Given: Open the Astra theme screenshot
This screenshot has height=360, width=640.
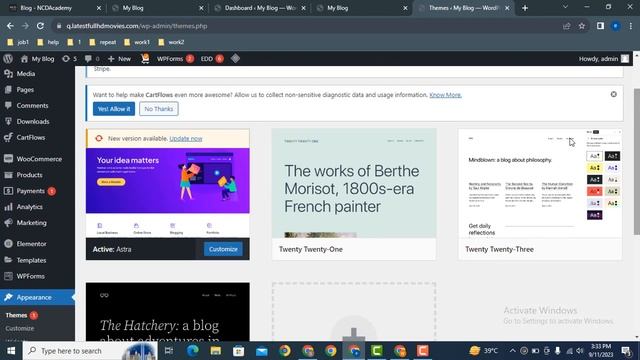Looking at the screenshot, I should click(x=168, y=193).
